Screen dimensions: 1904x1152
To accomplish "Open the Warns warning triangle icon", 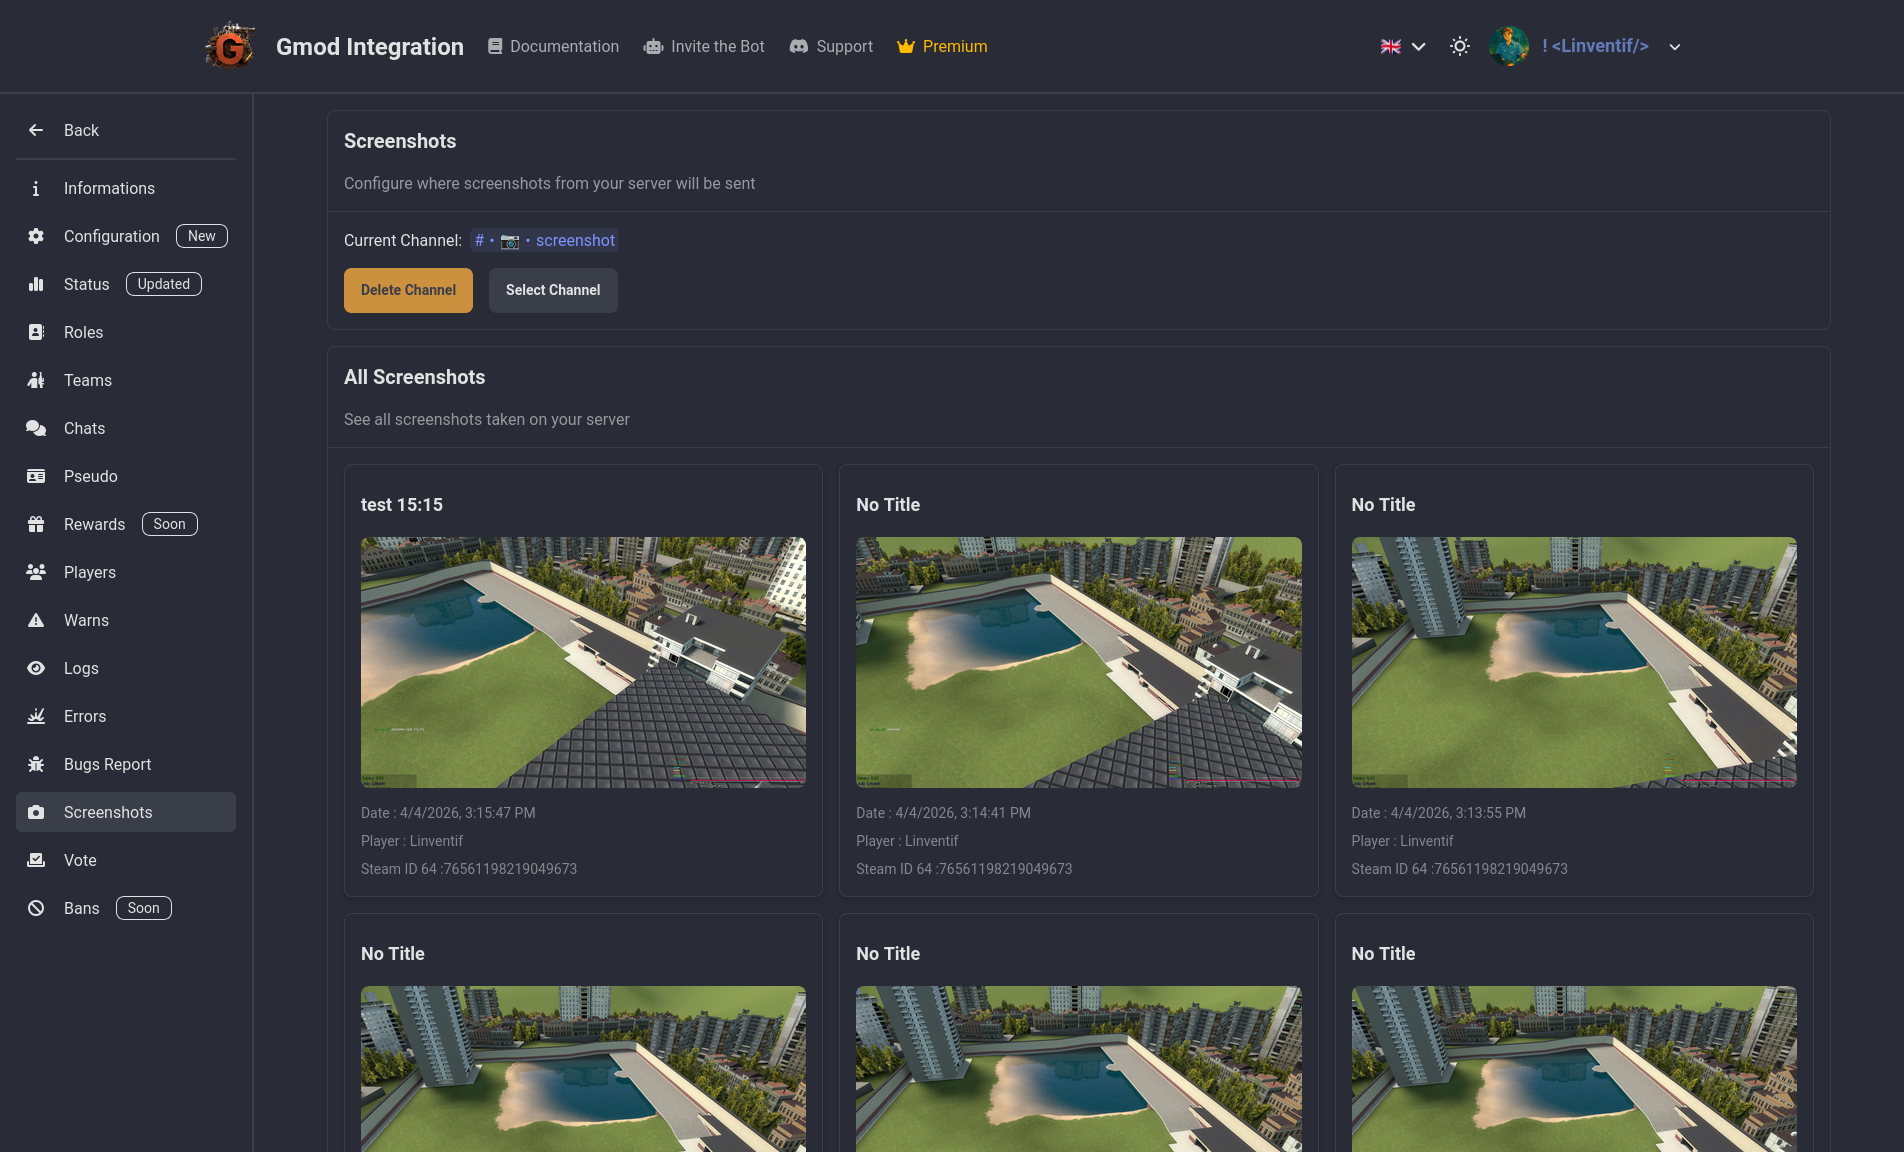I will pos(36,620).
